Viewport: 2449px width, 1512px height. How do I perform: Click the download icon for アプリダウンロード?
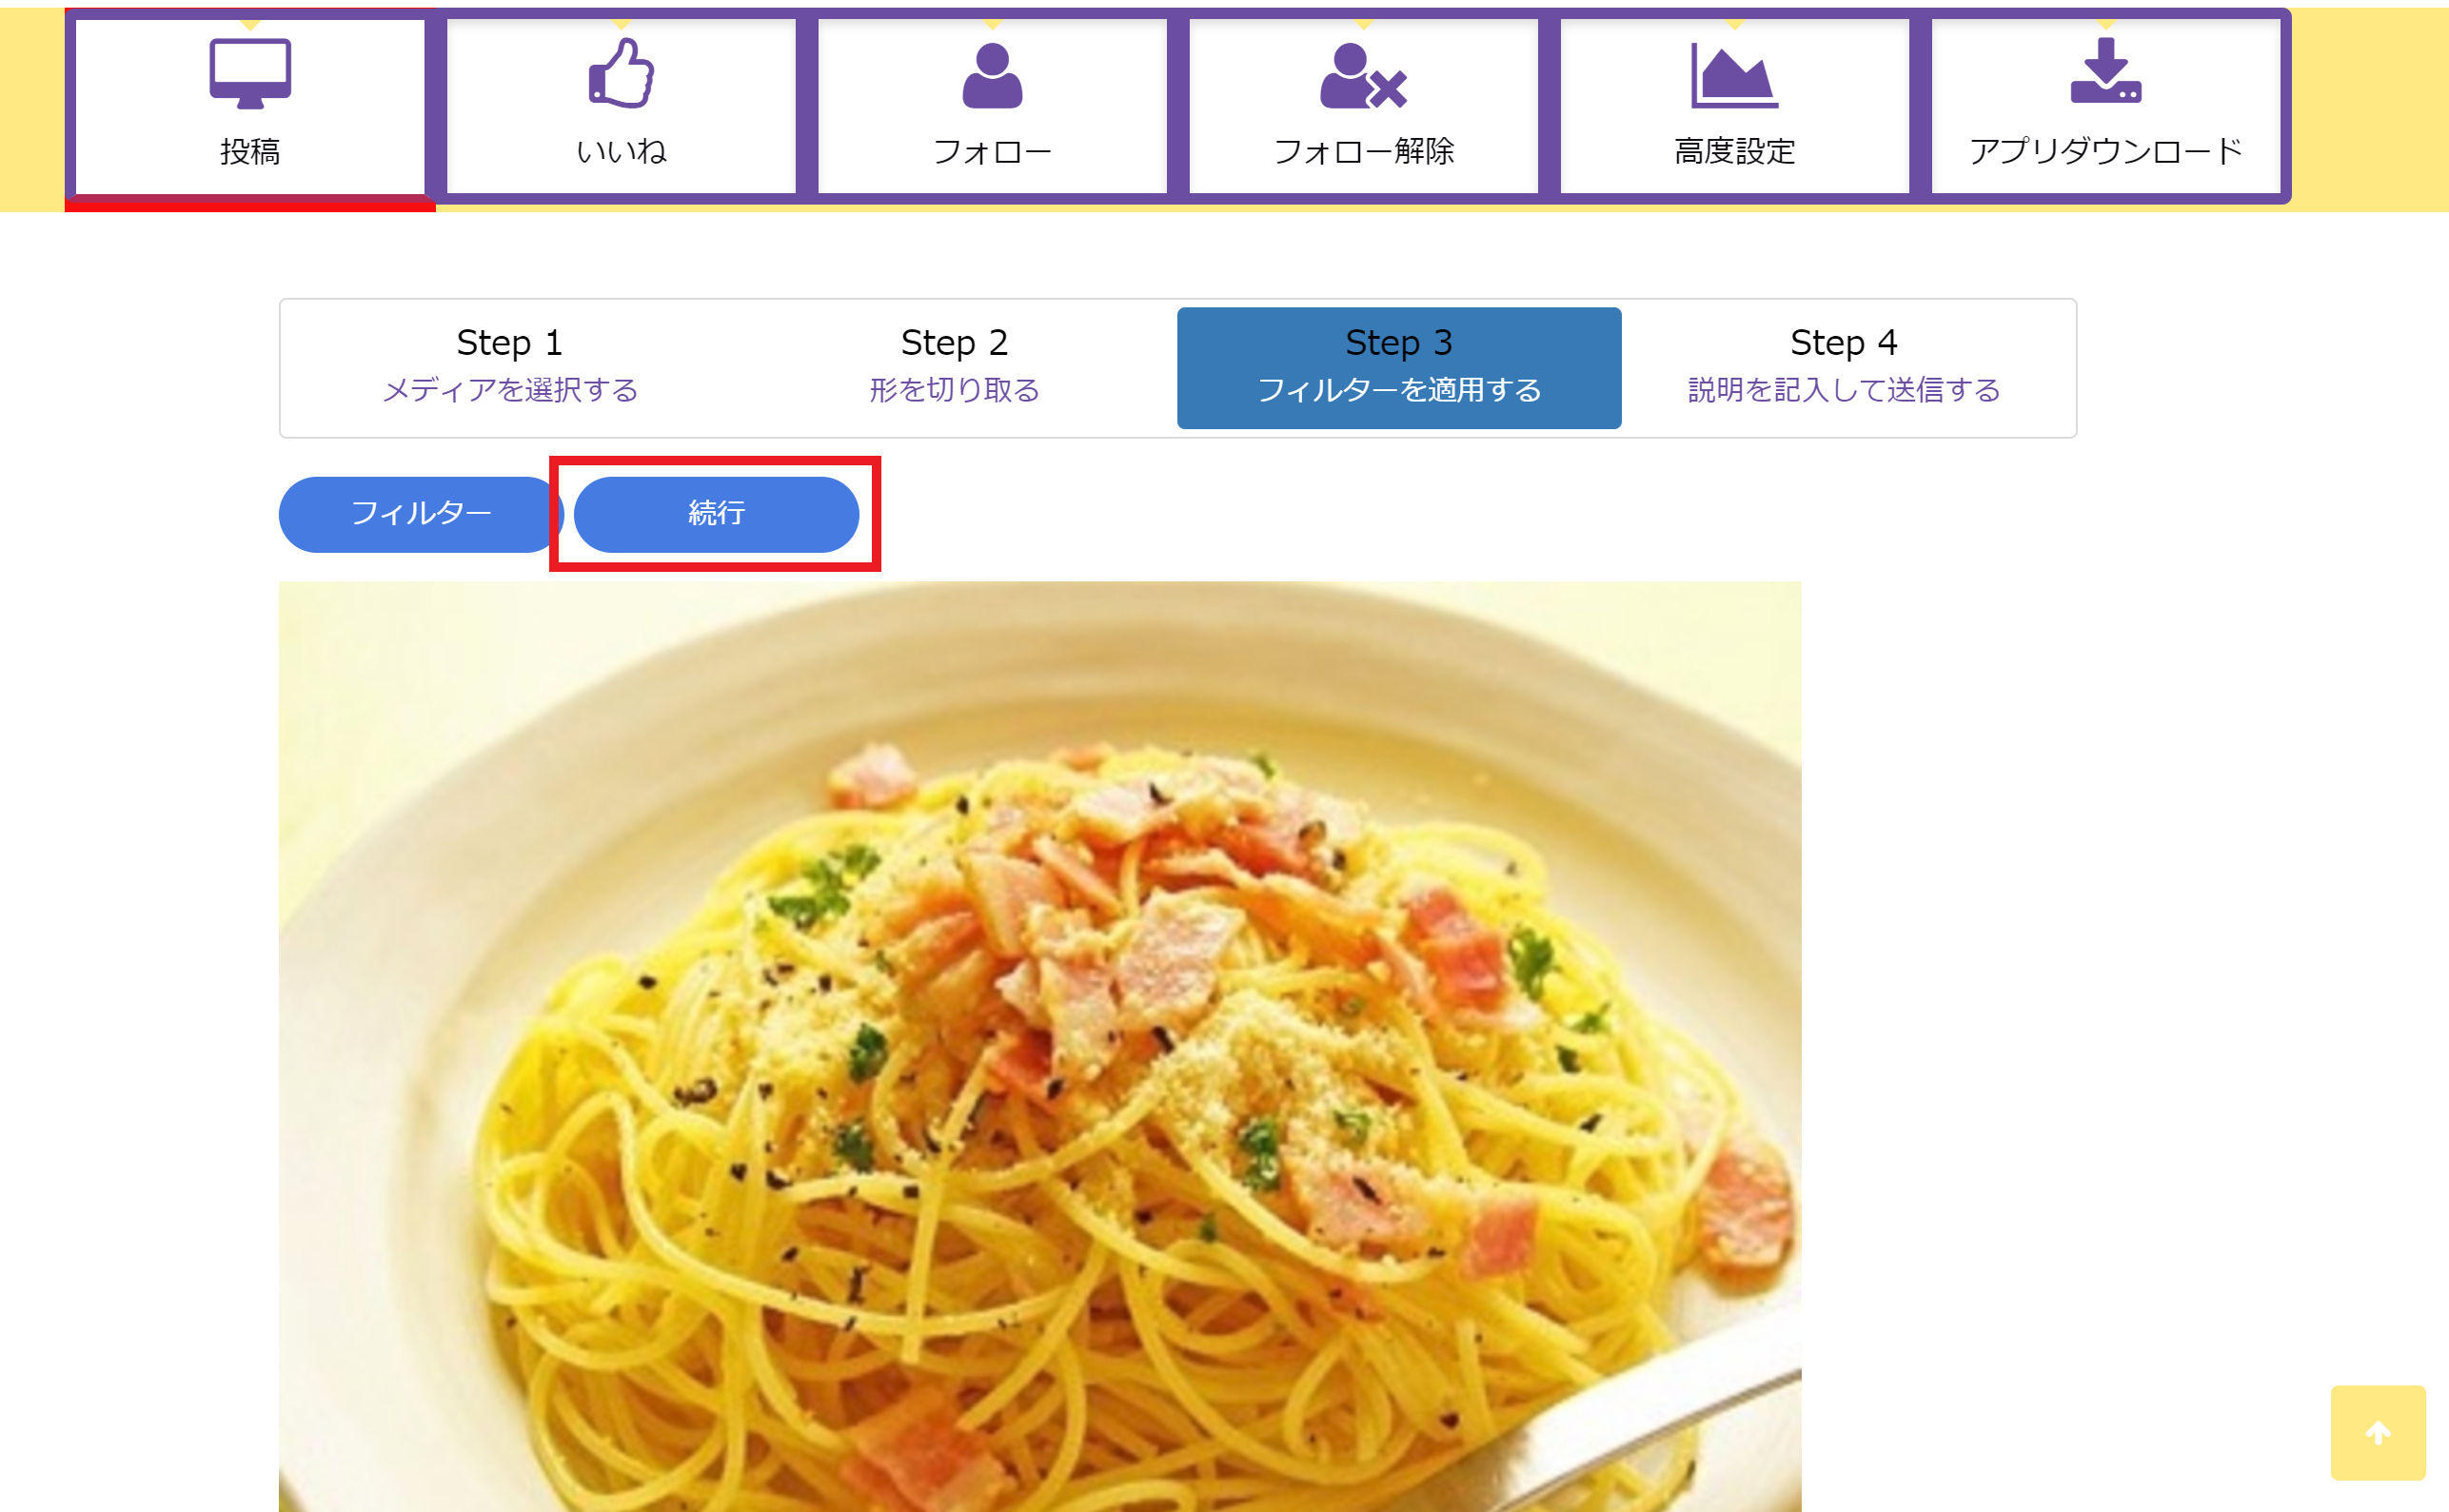2105,71
